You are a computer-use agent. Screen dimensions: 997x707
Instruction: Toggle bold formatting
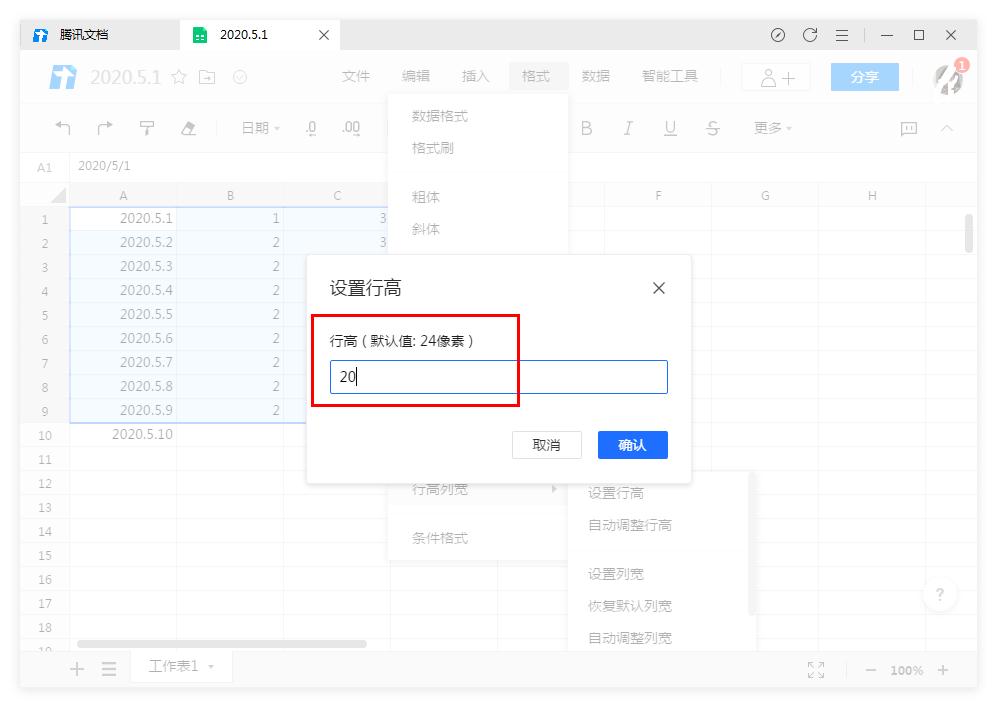(x=587, y=128)
